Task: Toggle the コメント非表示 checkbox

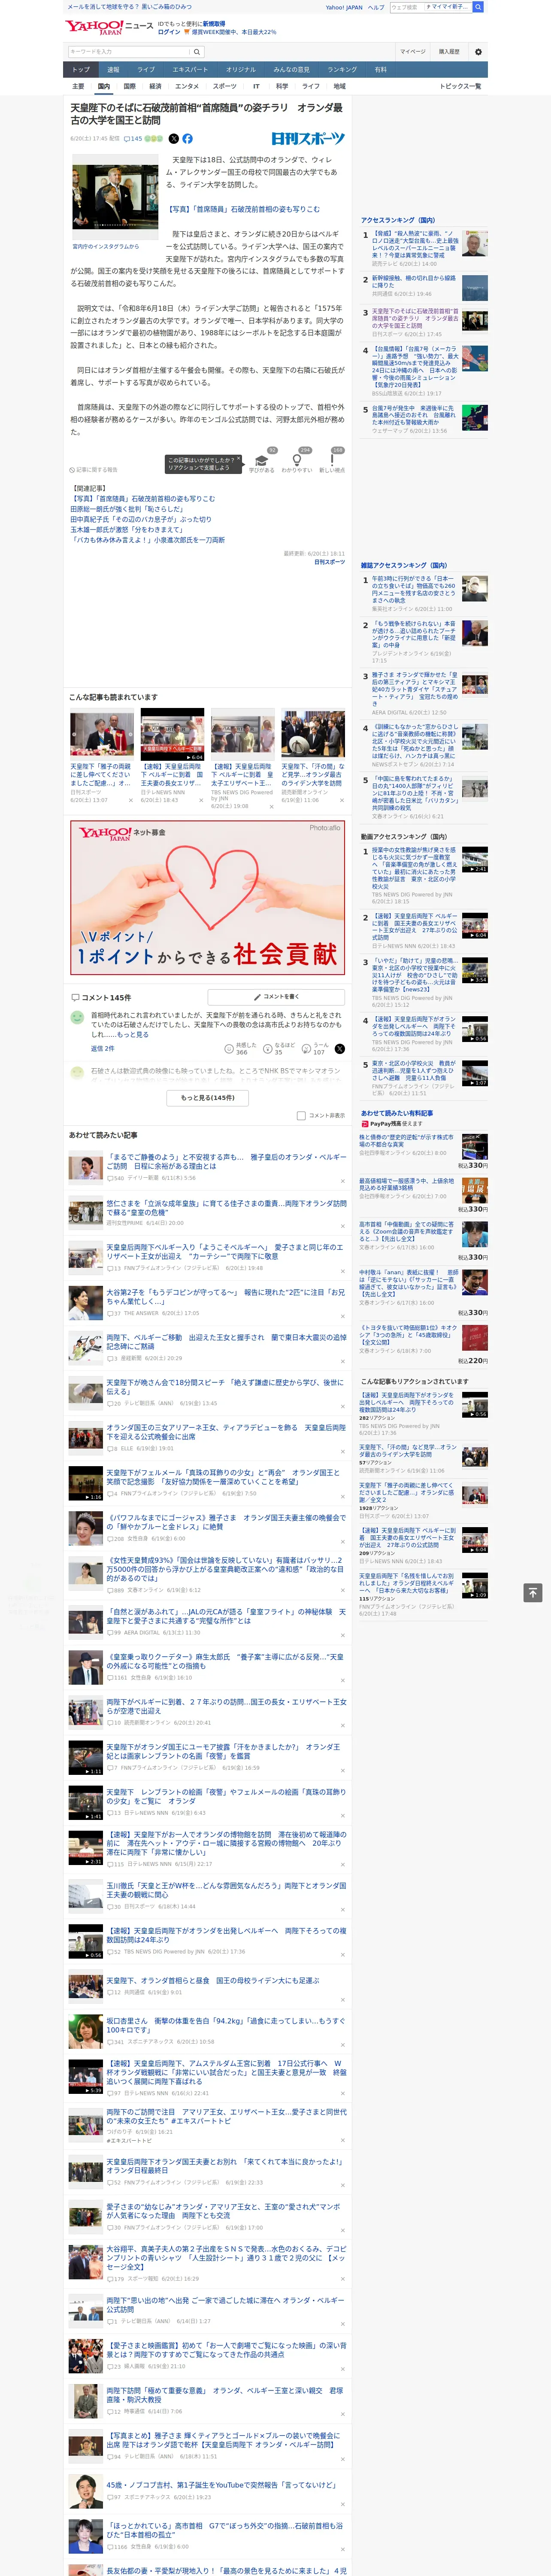Action: coord(301,1115)
